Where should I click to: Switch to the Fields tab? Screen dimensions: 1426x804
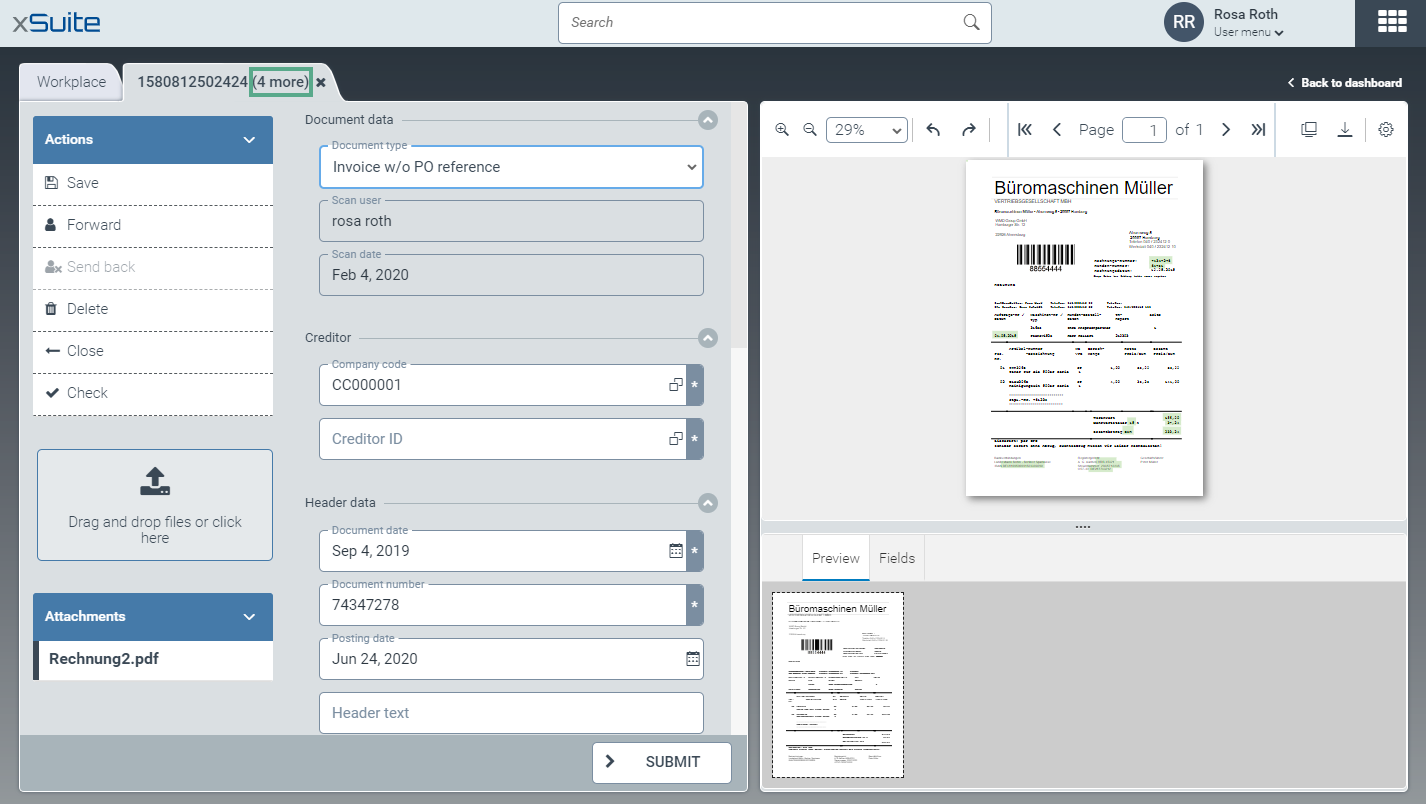pyautogui.click(x=896, y=558)
